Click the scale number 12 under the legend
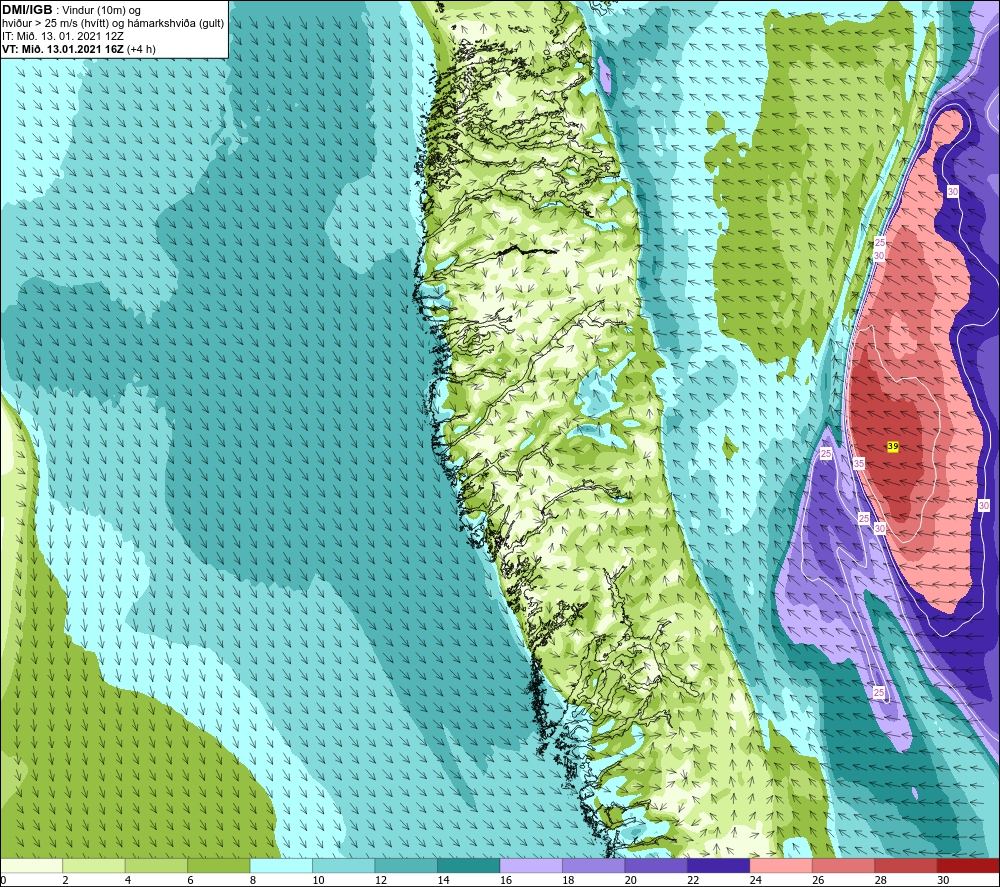The width and height of the screenshot is (1000, 887). [x=381, y=880]
